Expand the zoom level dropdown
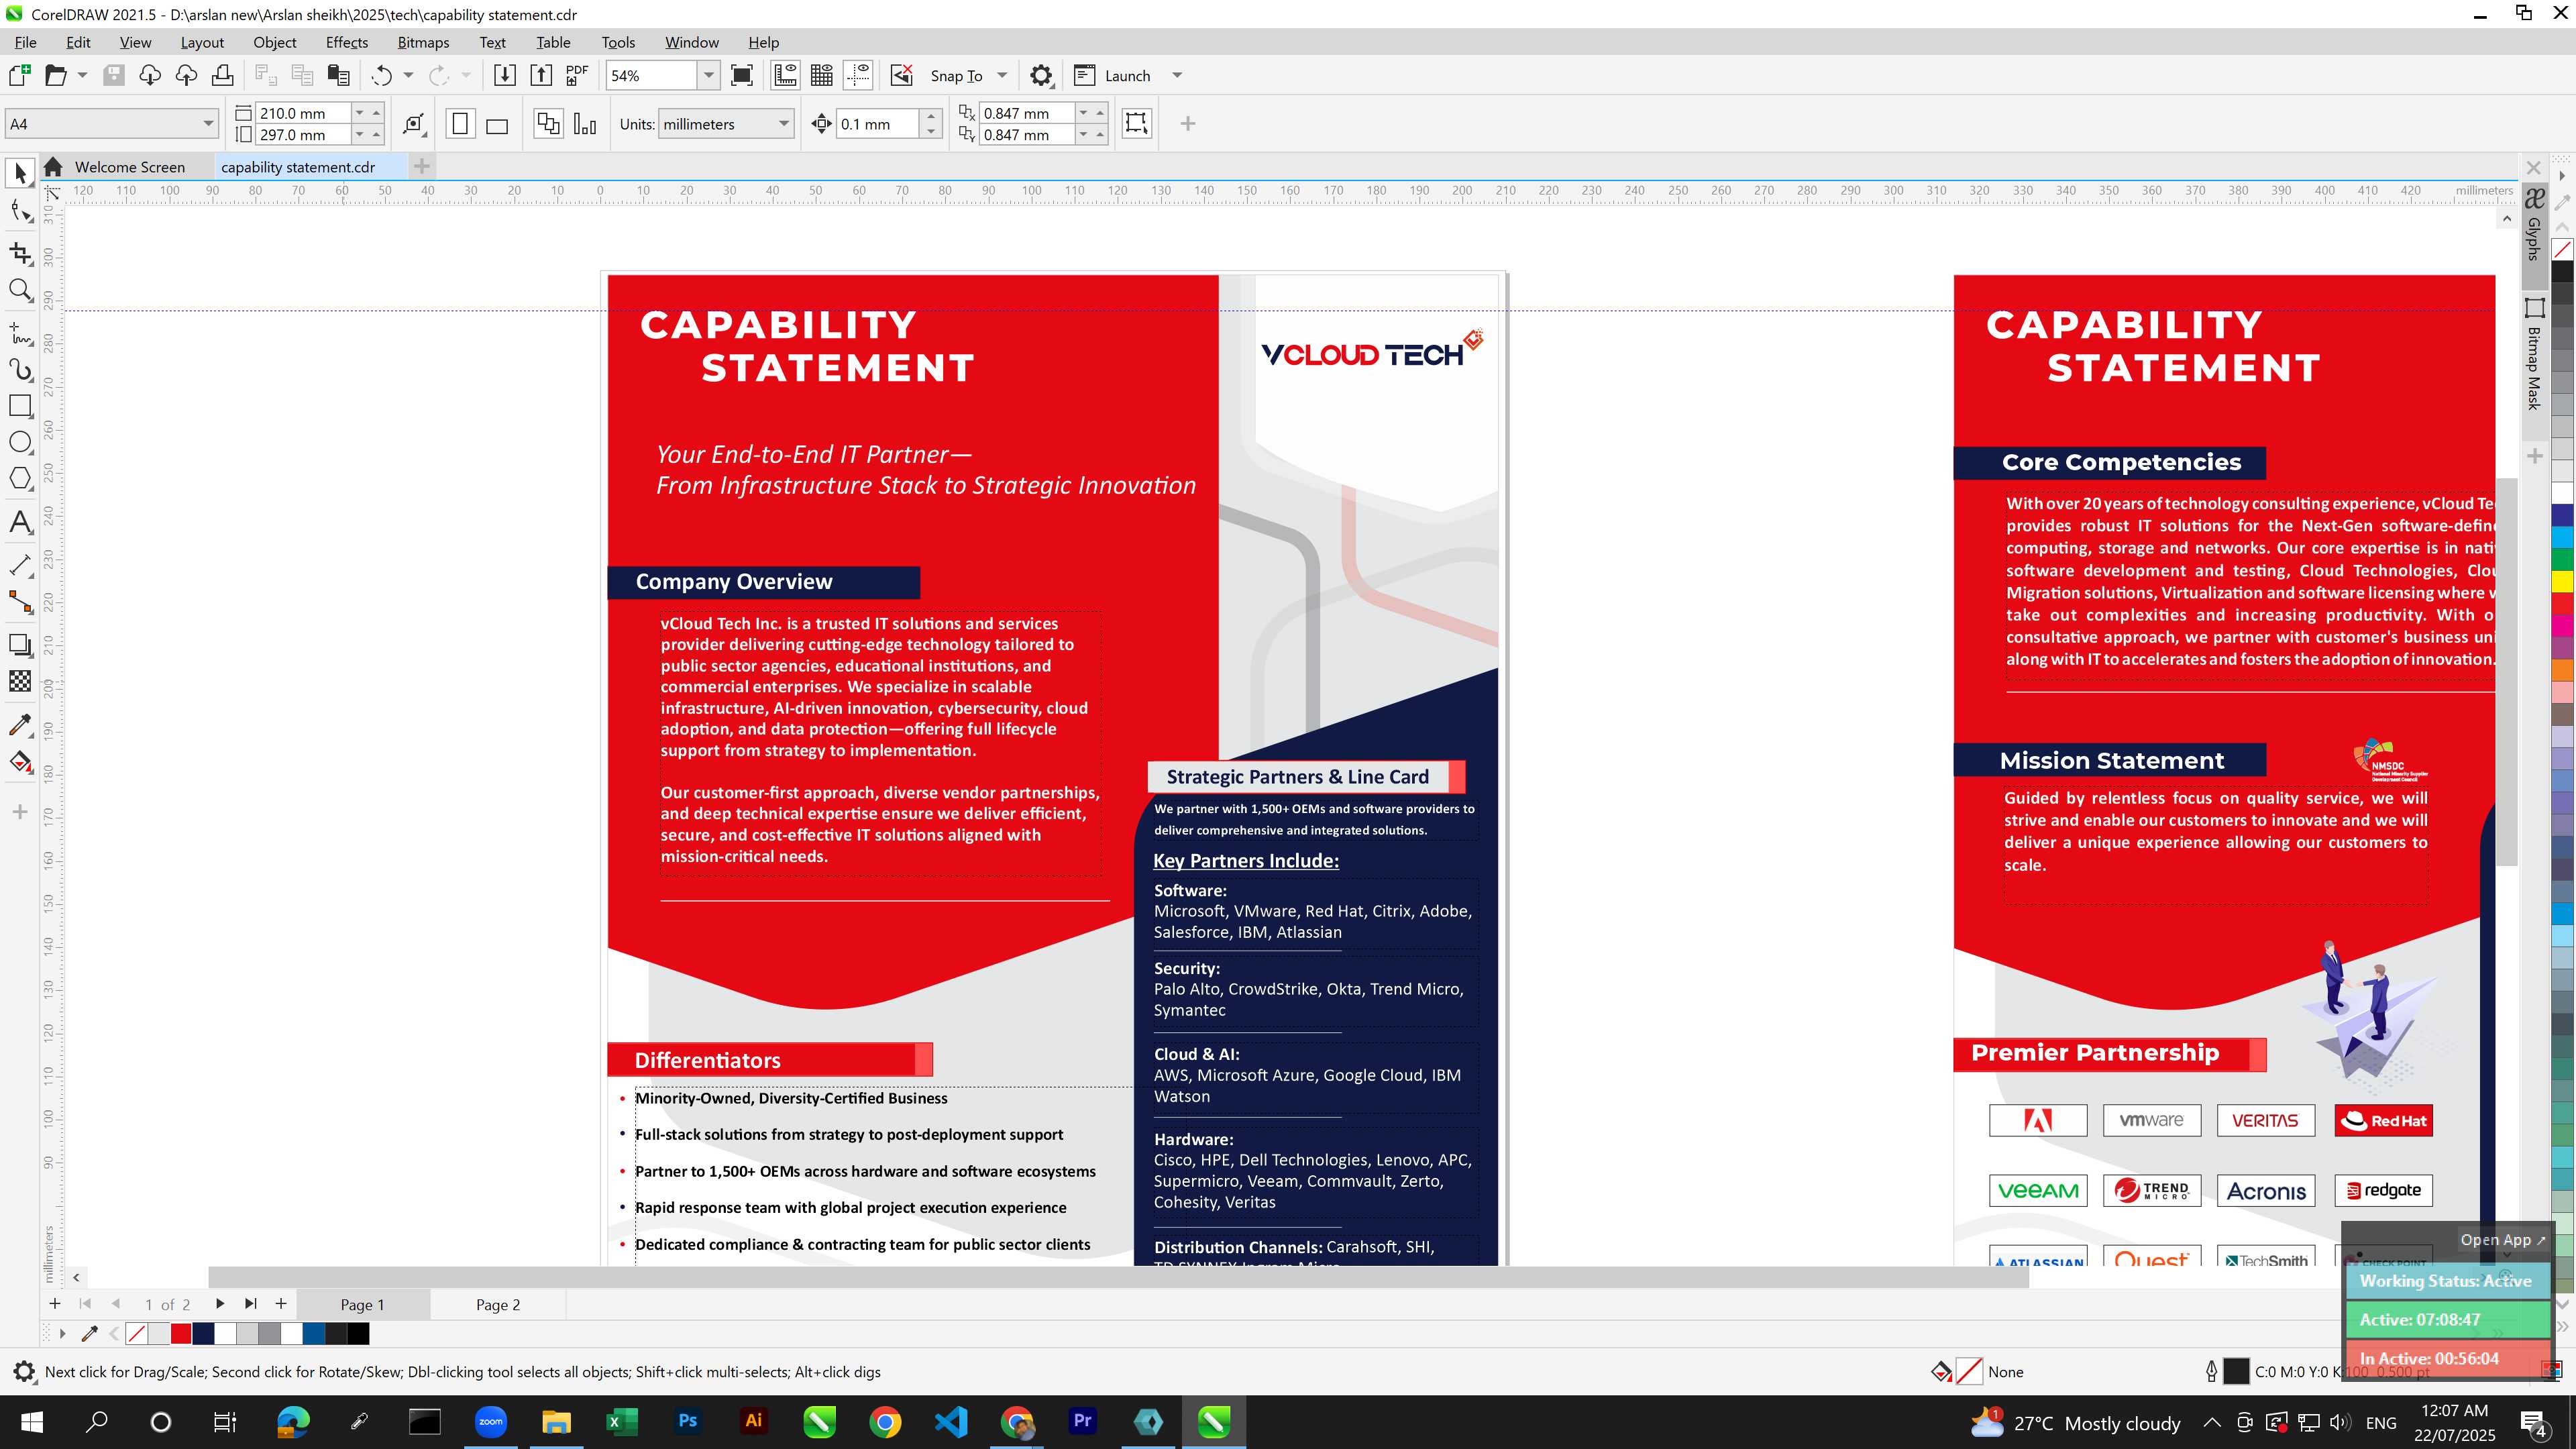2576x1449 pixels. click(x=708, y=75)
